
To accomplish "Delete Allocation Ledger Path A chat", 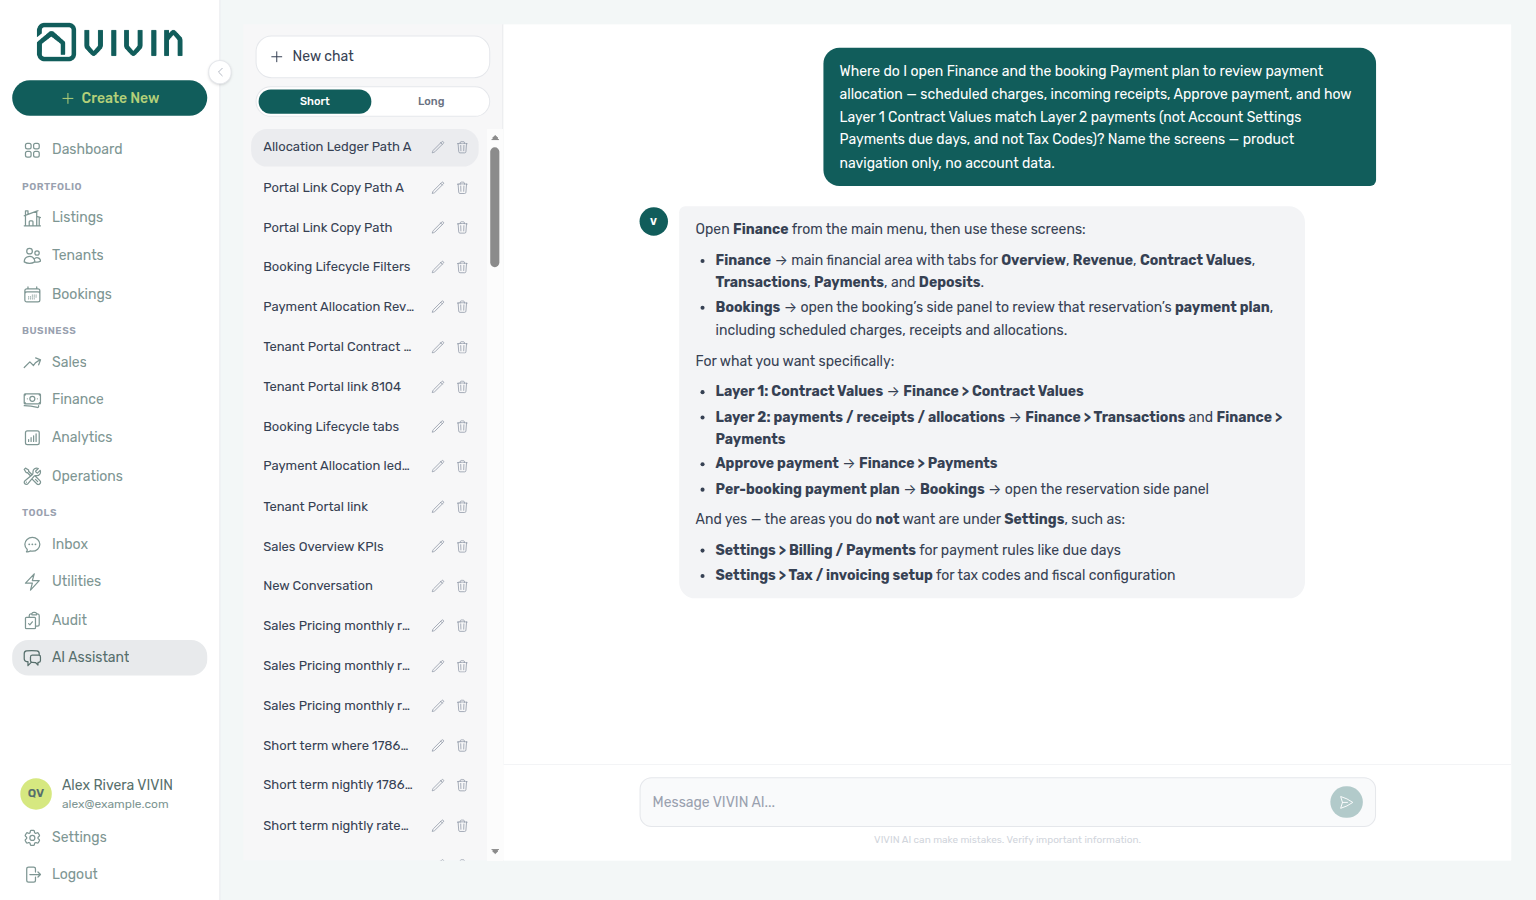I will pos(462,147).
